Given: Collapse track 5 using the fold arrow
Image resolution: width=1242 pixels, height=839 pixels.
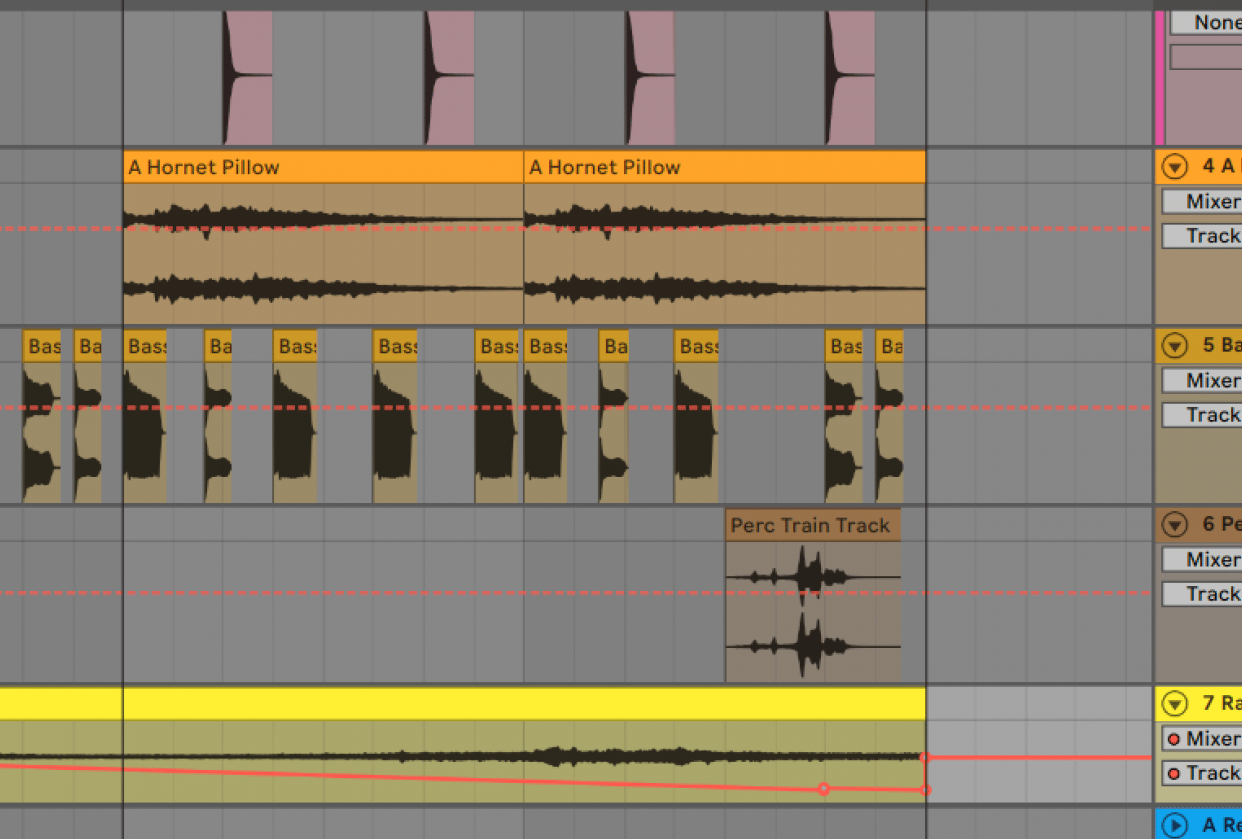Looking at the screenshot, I should (x=1174, y=346).
